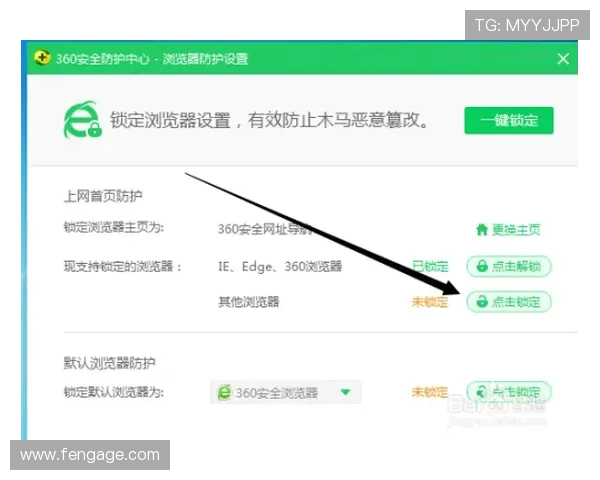Click 更换主页 link

pyautogui.click(x=516, y=230)
